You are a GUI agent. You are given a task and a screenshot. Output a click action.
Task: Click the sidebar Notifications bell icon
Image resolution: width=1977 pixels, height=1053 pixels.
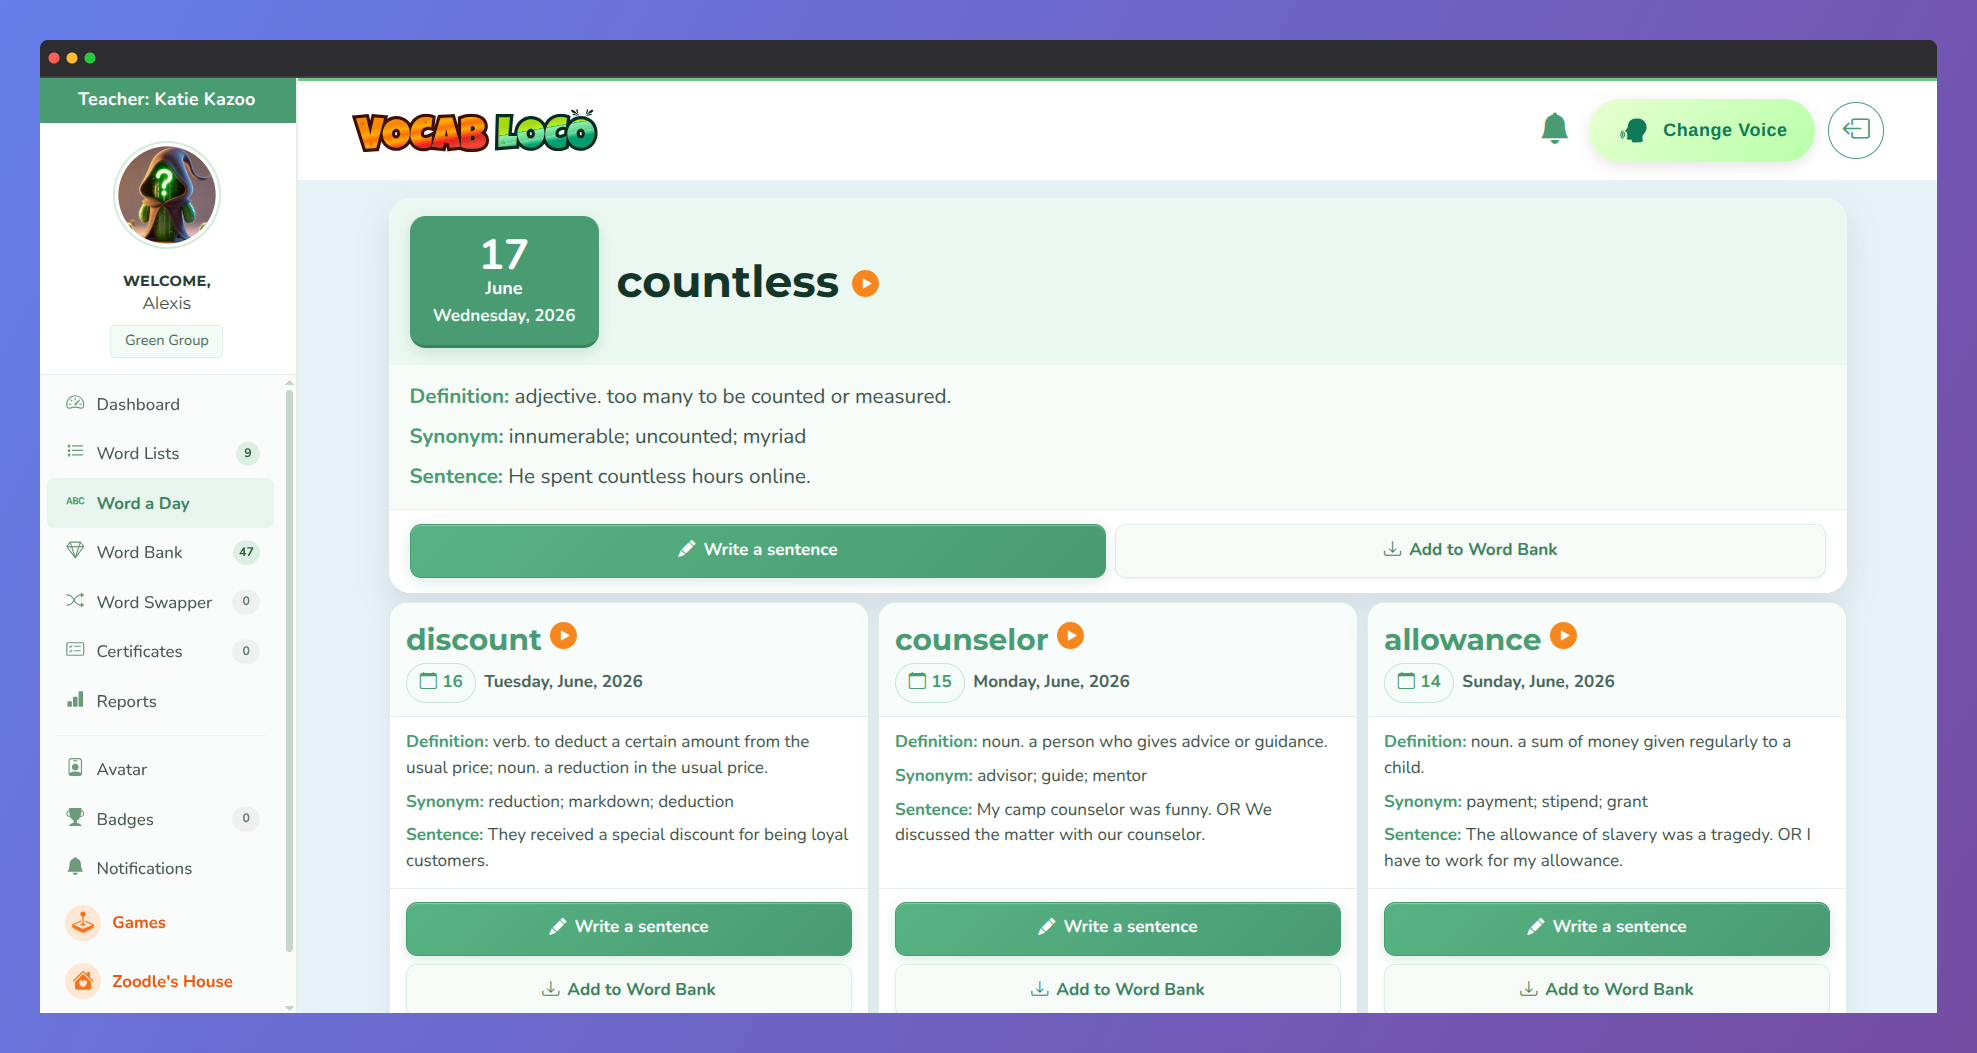tap(75, 866)
